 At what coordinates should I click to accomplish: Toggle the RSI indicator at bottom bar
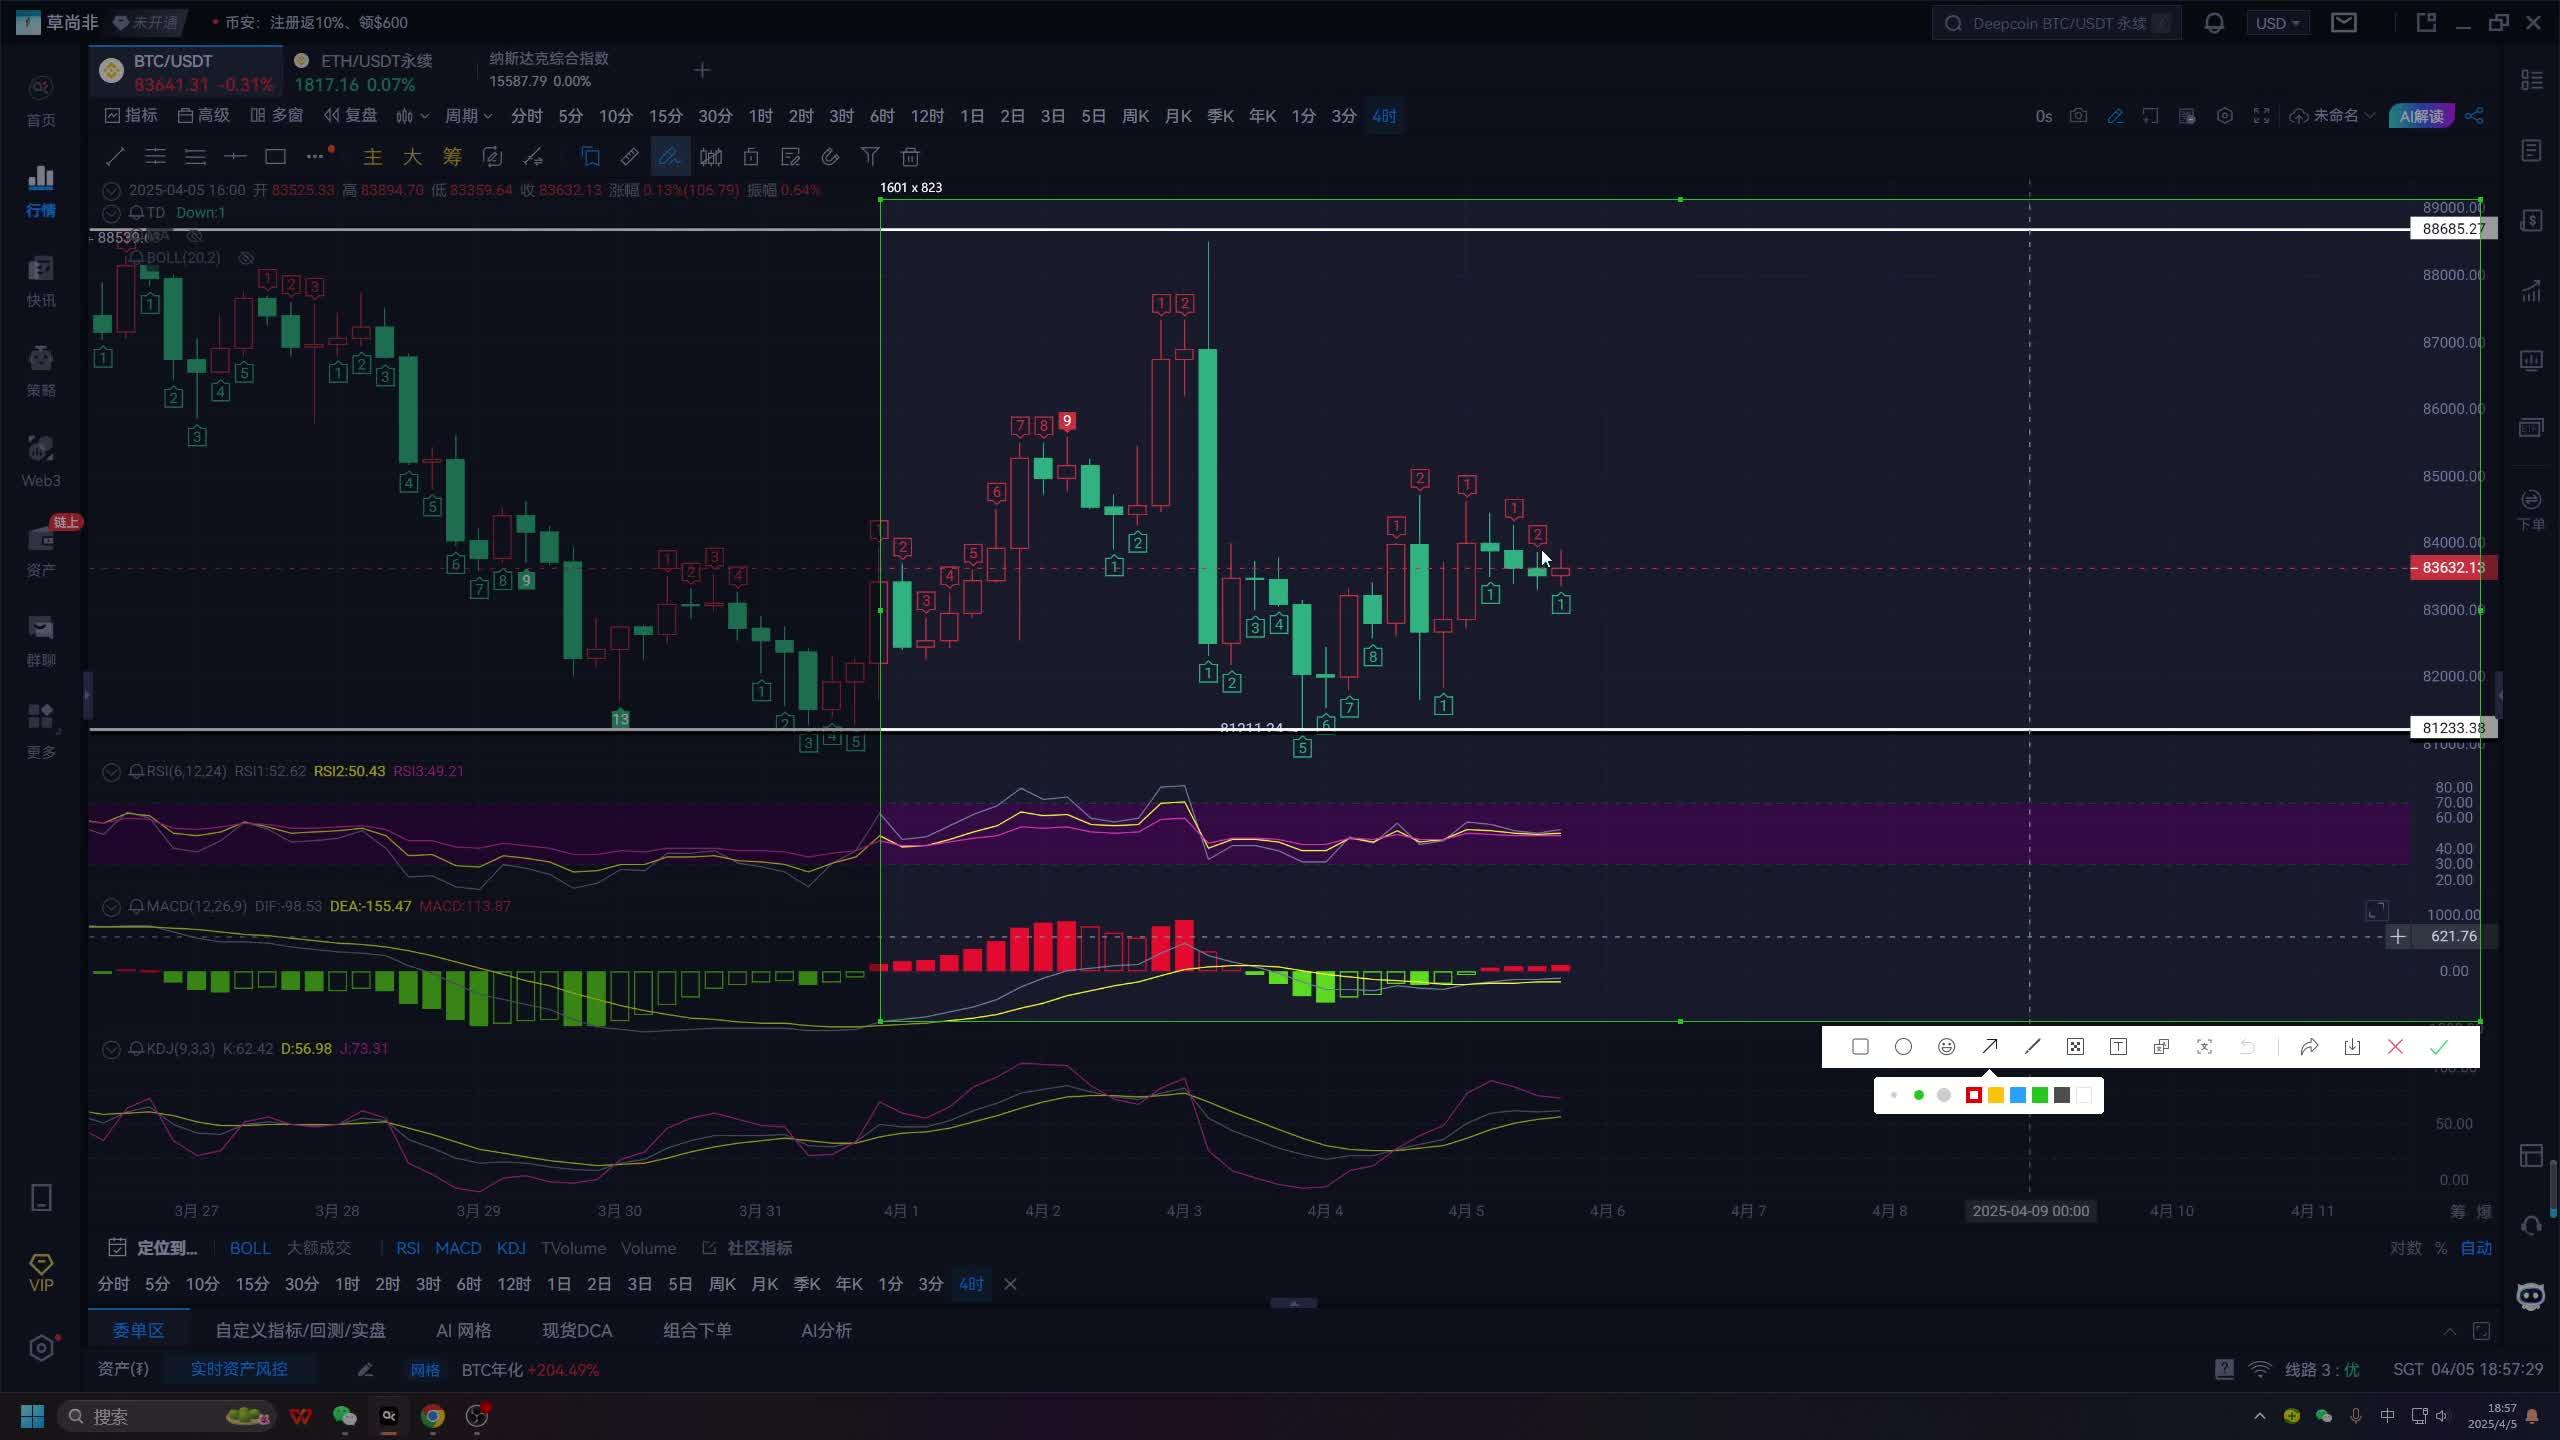407,1248
